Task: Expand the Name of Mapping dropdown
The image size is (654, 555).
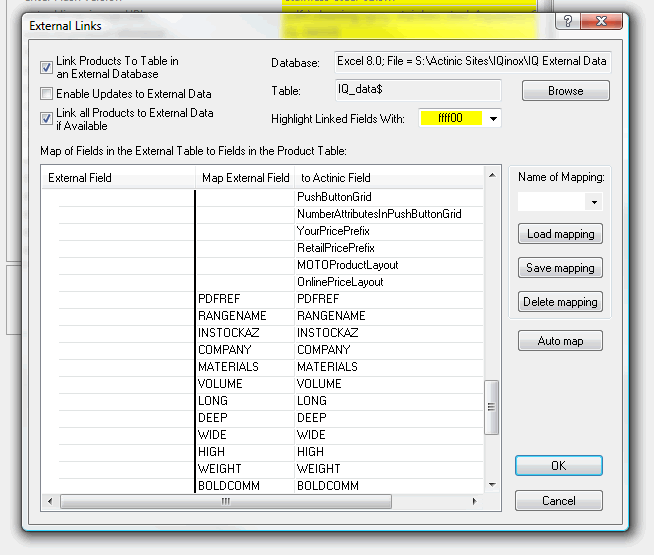Action: click(596, 202)
